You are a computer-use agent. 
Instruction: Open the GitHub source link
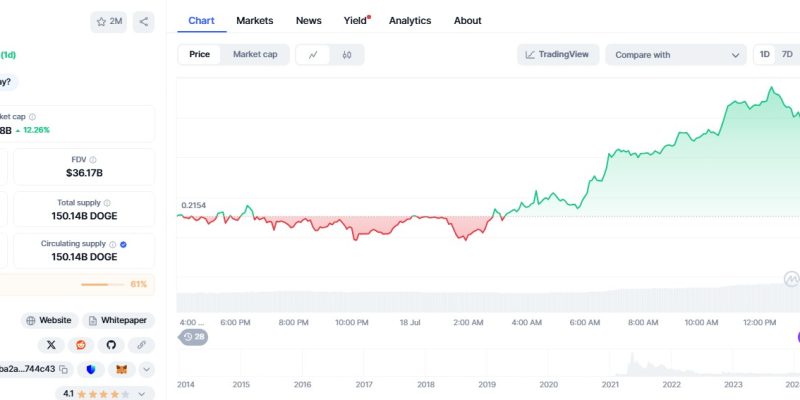[111, 345]
